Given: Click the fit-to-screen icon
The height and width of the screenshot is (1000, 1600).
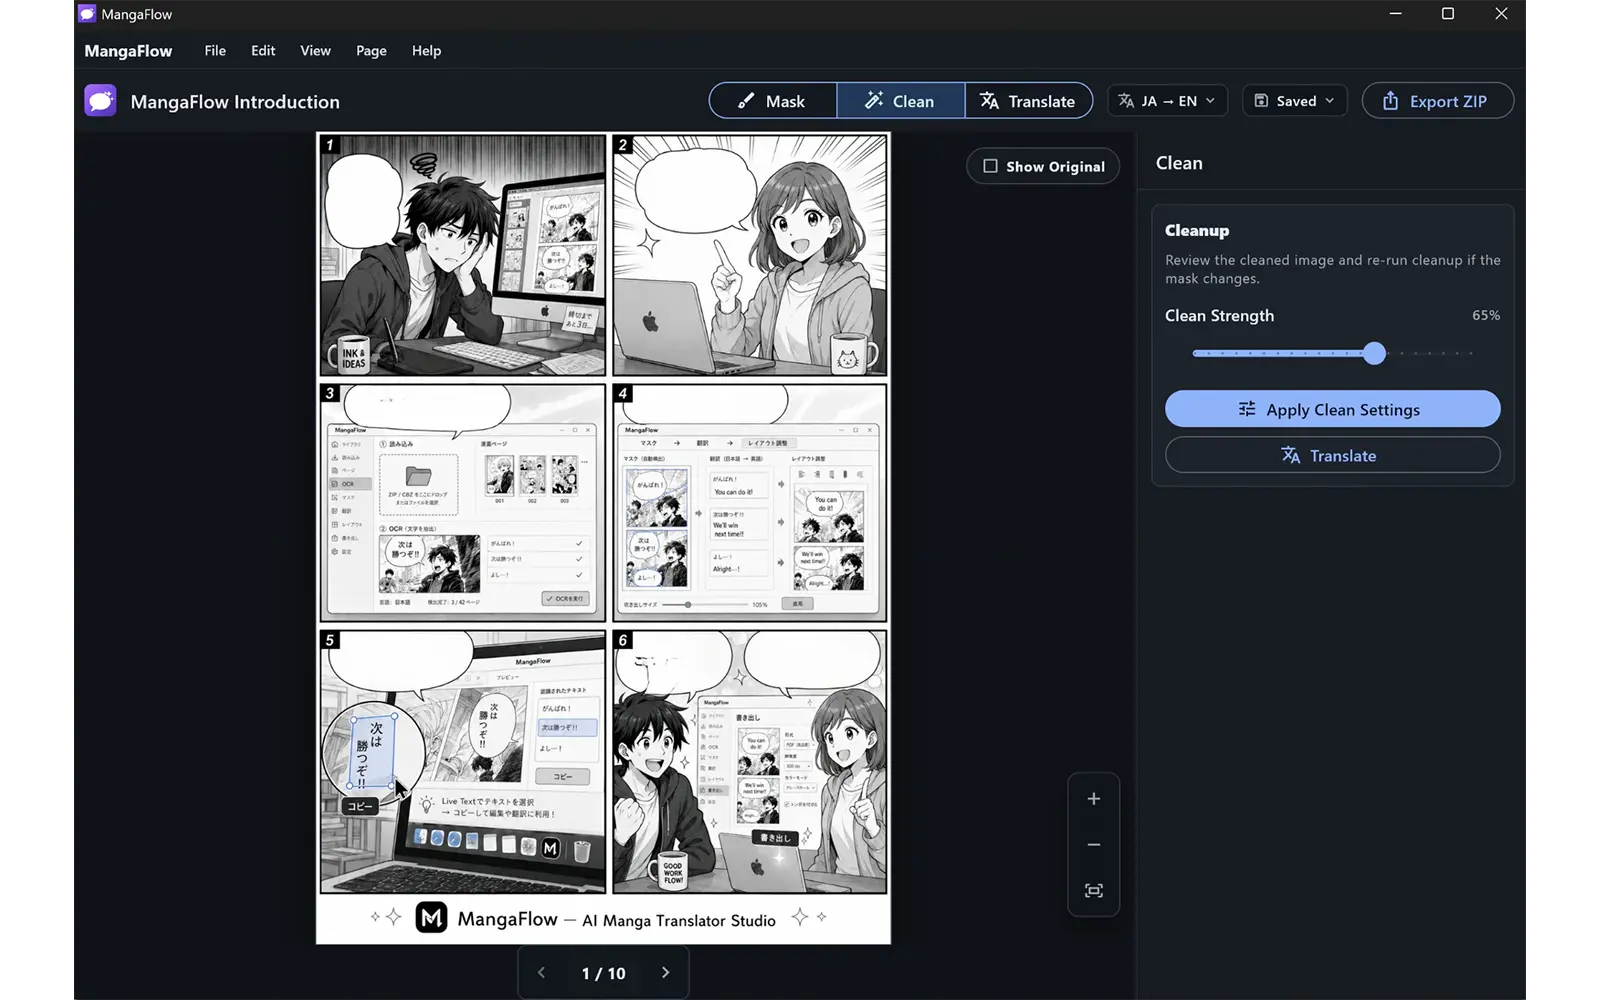Looking at the screenshot, I should click(x=1093, y=891).
